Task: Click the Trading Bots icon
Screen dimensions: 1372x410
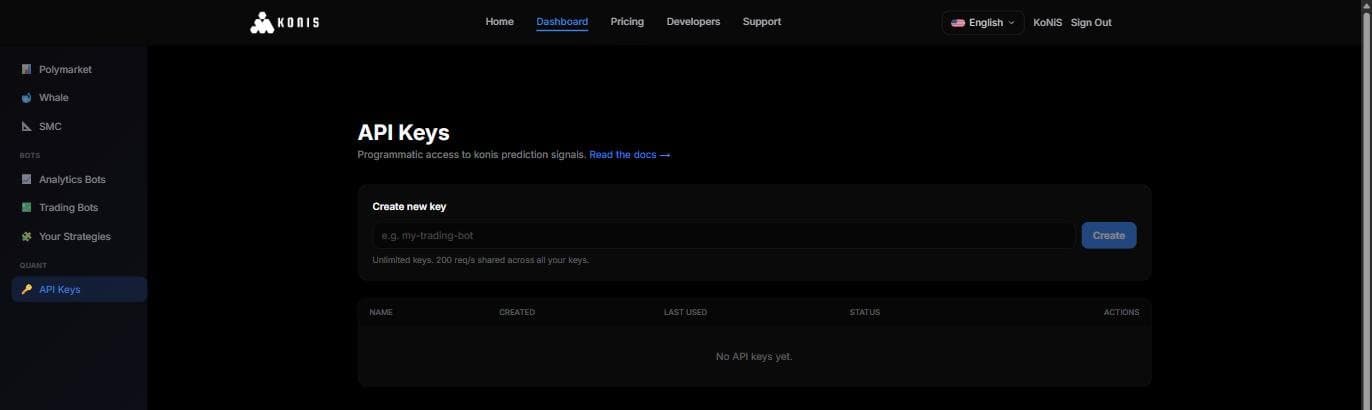Action: pos(27,208)
